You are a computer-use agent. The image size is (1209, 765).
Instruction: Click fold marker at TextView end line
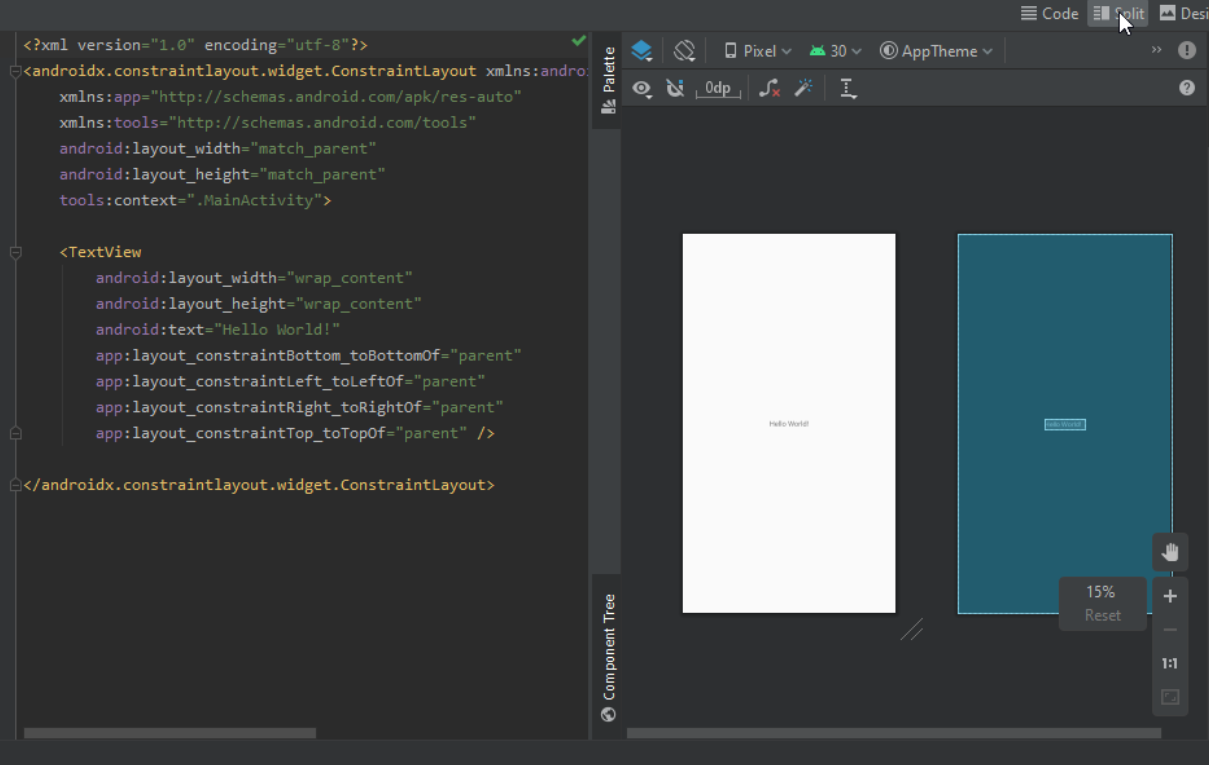point(15,433)
